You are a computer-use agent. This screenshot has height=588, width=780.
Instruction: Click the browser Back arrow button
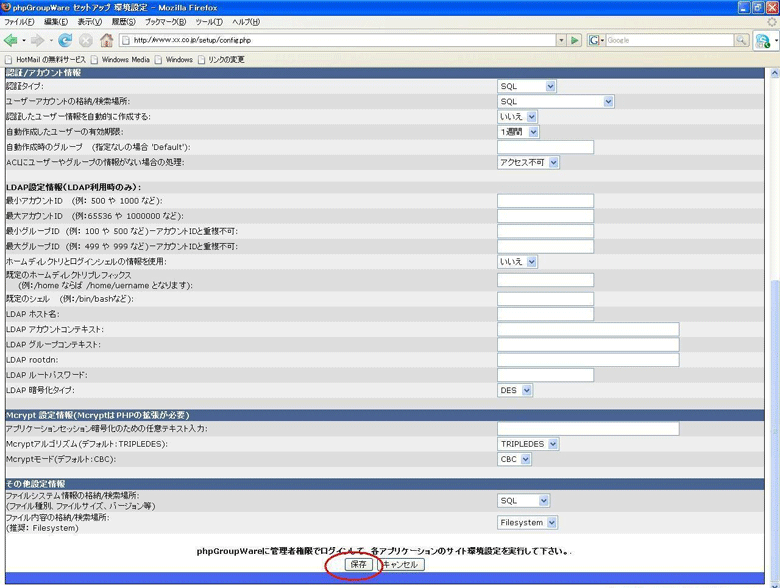pos(11,40)
